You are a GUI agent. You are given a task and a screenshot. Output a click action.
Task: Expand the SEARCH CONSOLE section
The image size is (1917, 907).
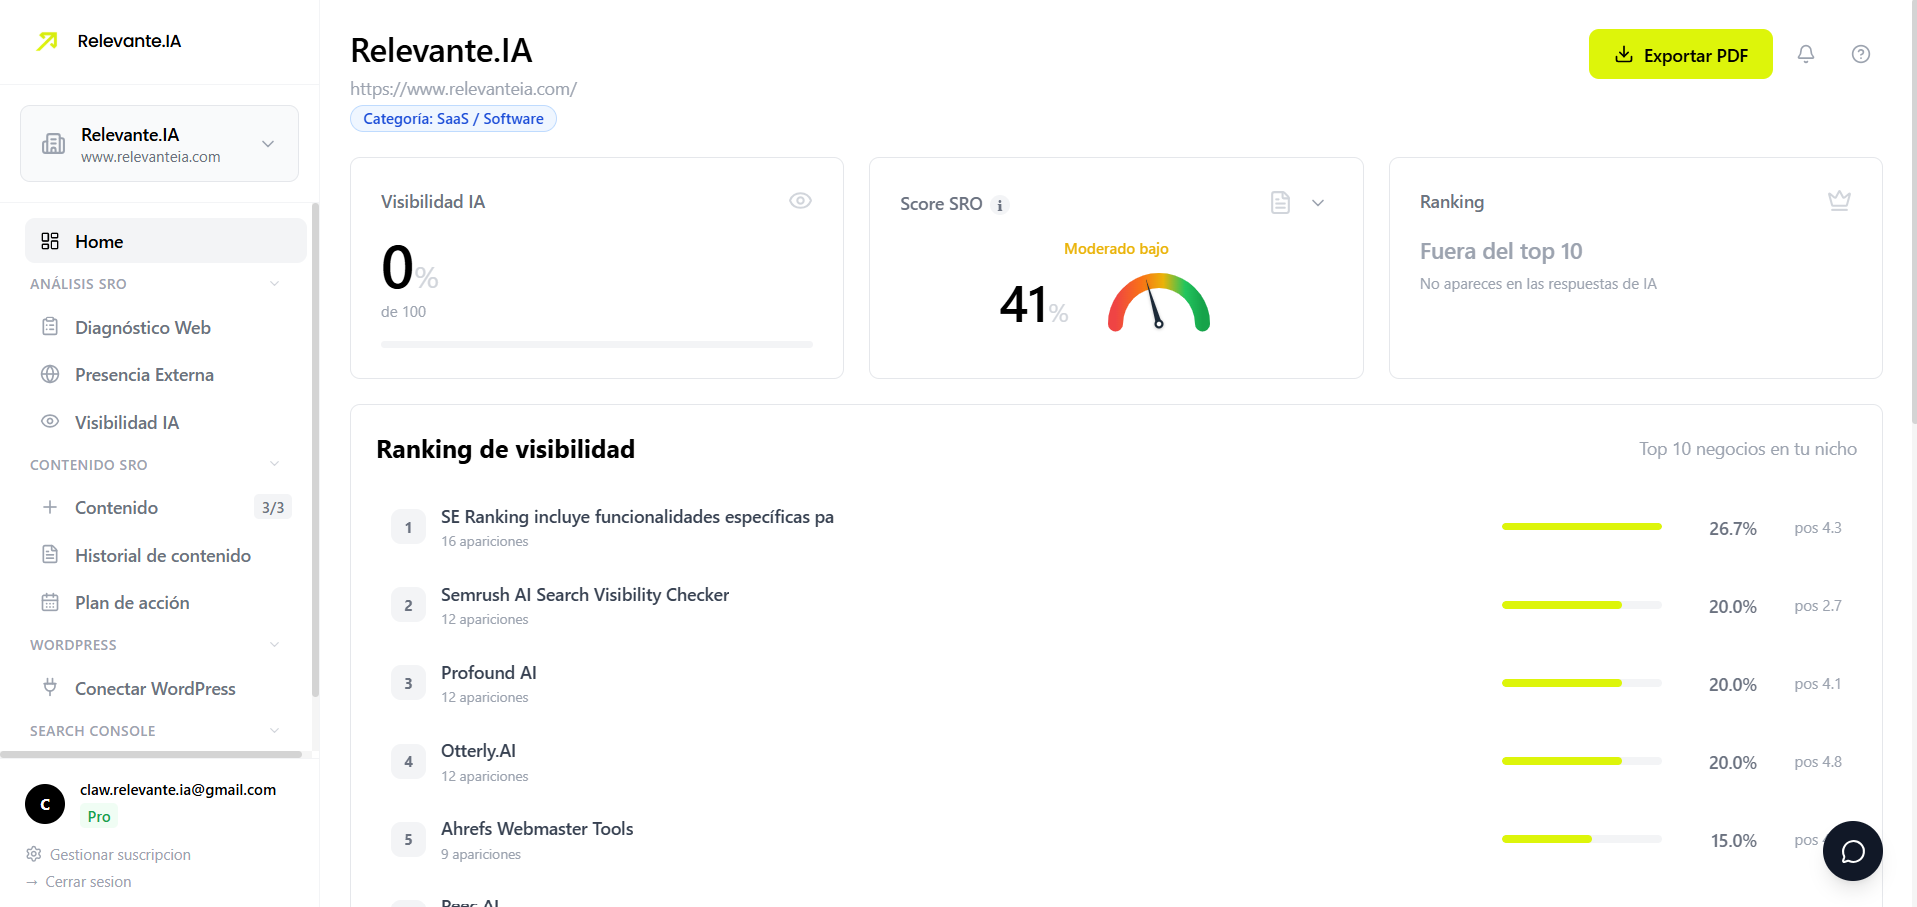(274, 730)
